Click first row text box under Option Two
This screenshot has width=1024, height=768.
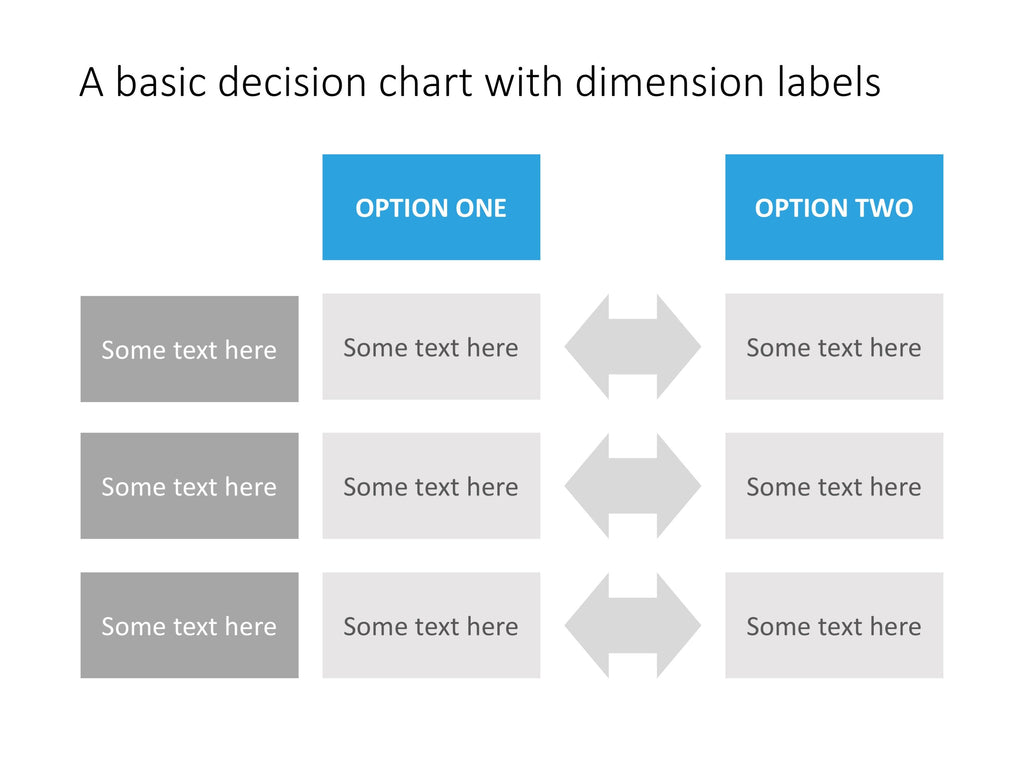(834, 347)
